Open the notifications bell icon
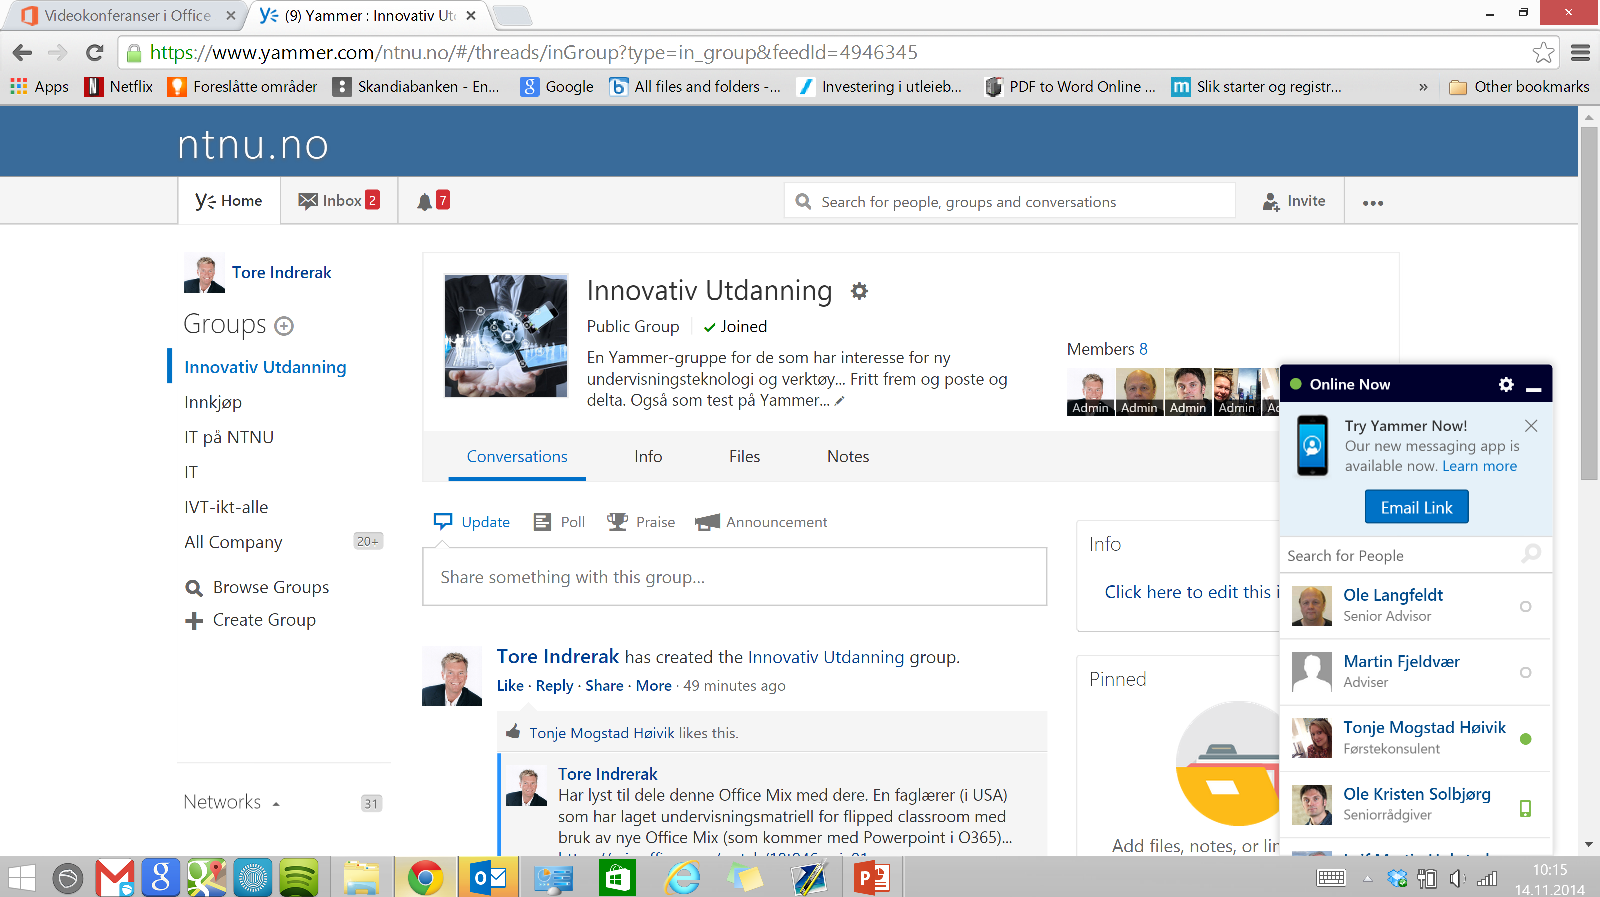 tap(425, 202)
